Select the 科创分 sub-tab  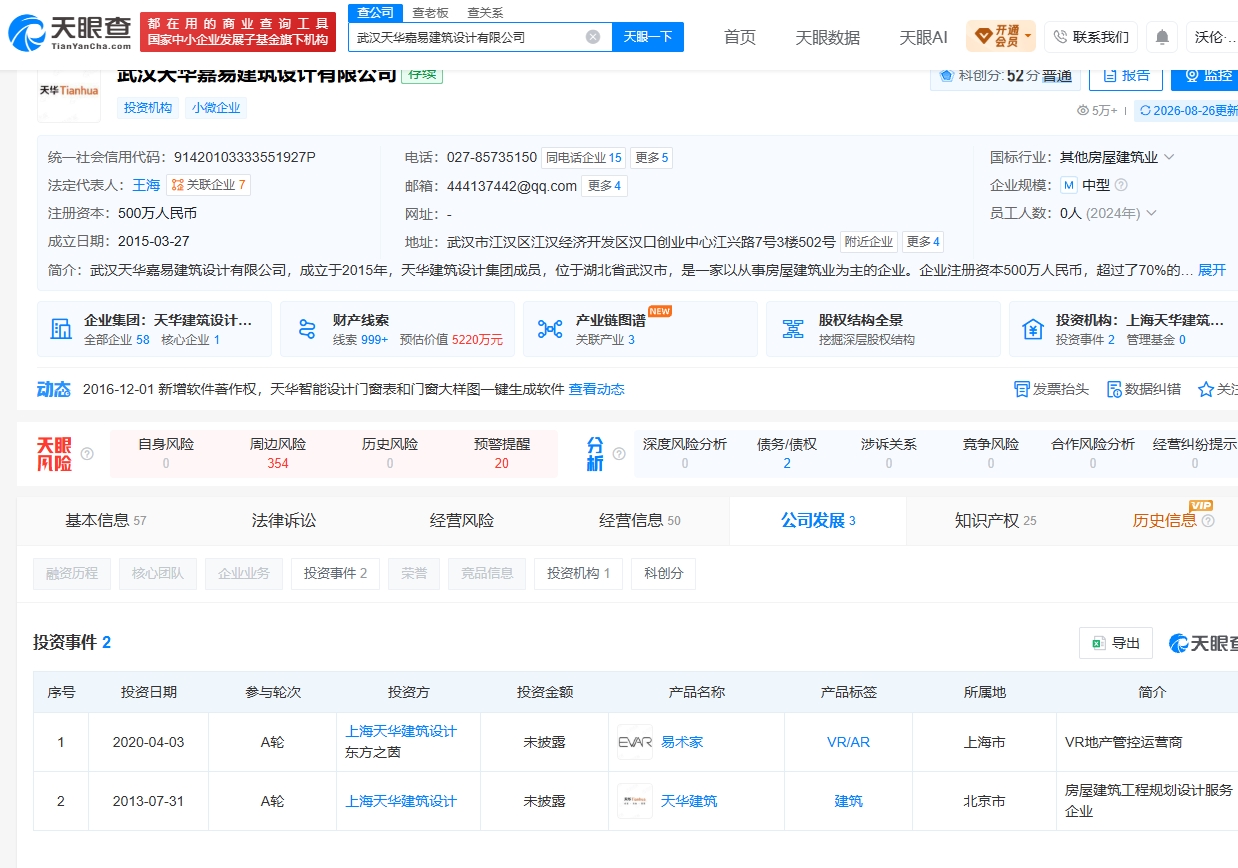(x=663, y=573)
